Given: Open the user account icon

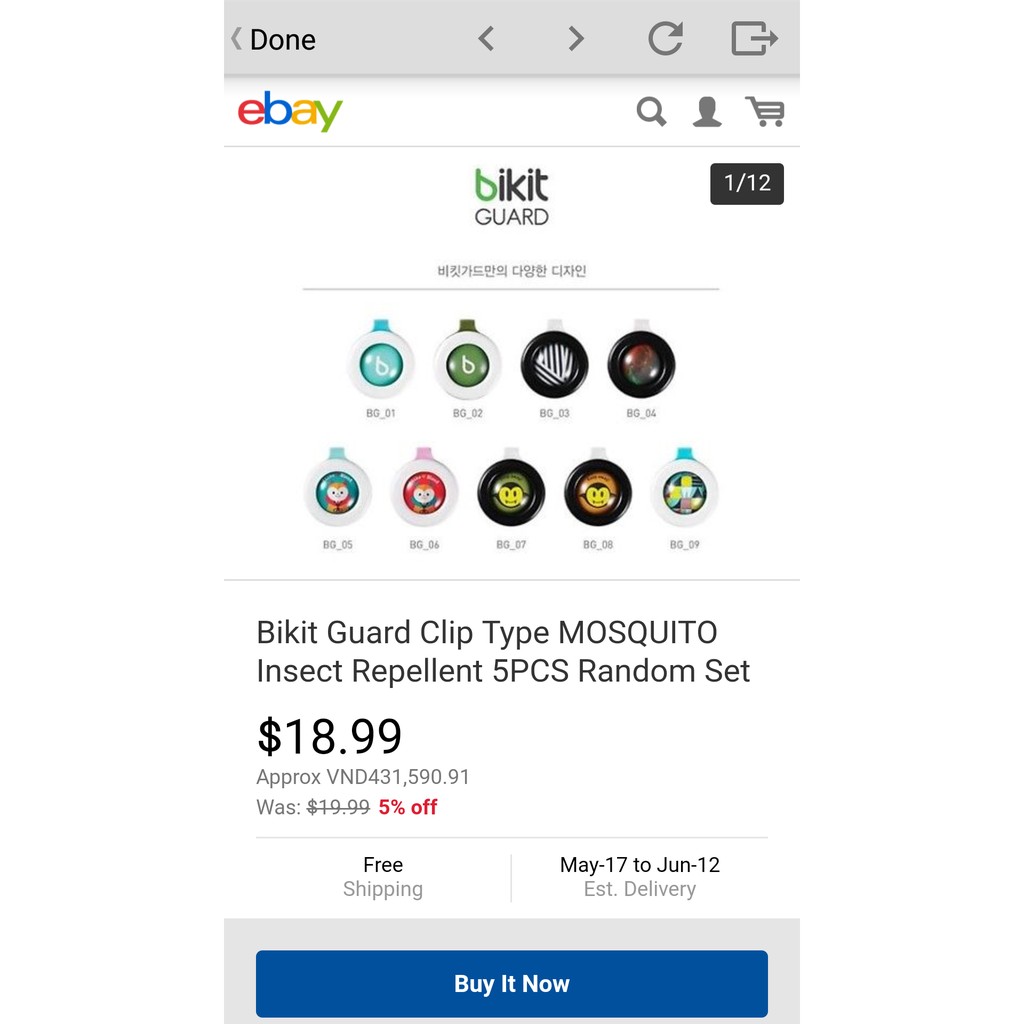Looking at the screenshot, I should click(x=707, y=112).
